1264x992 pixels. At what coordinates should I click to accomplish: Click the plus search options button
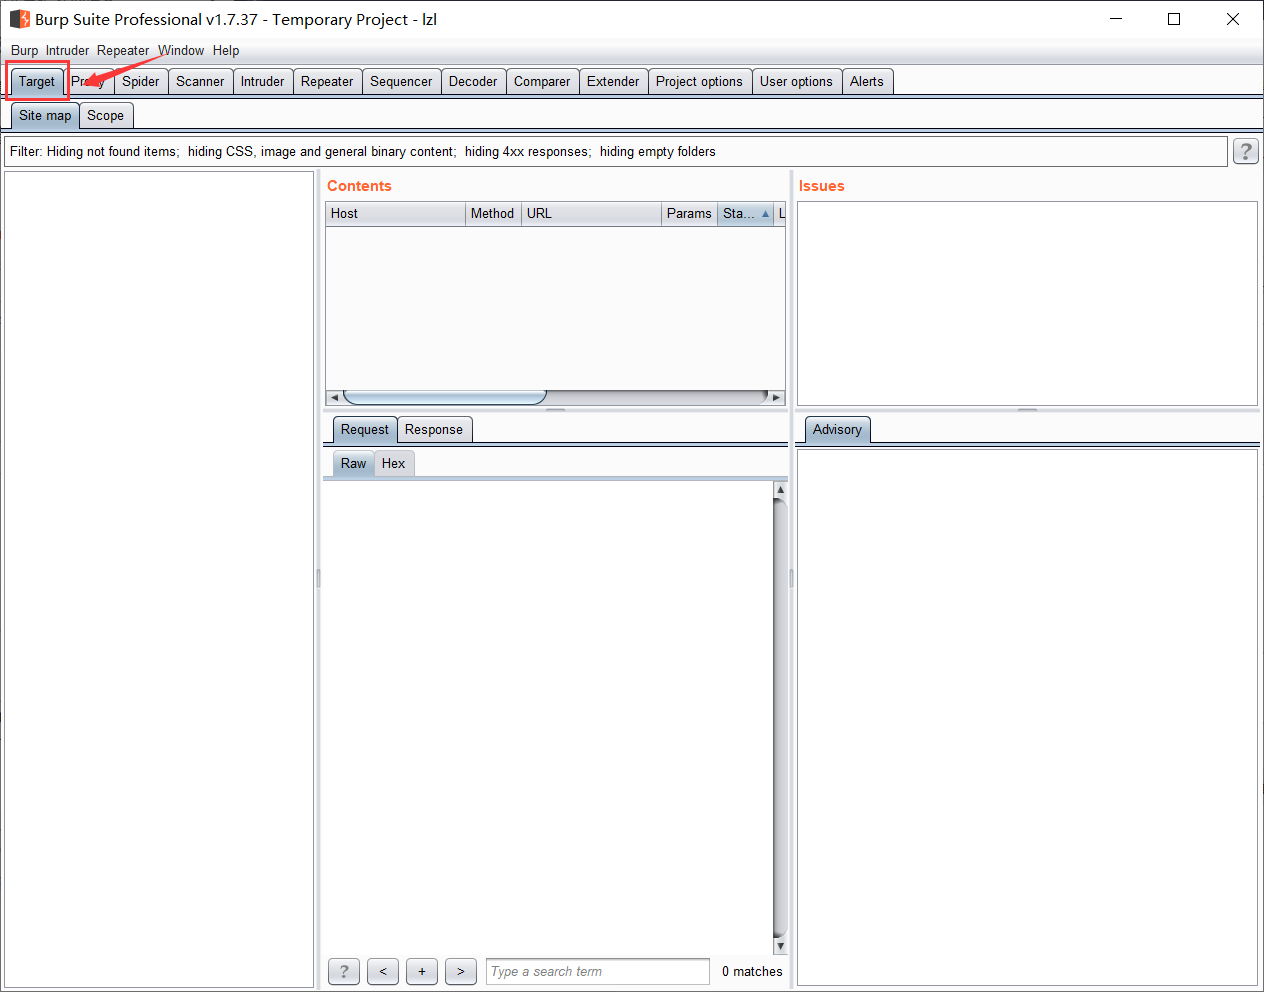(422, 971)
